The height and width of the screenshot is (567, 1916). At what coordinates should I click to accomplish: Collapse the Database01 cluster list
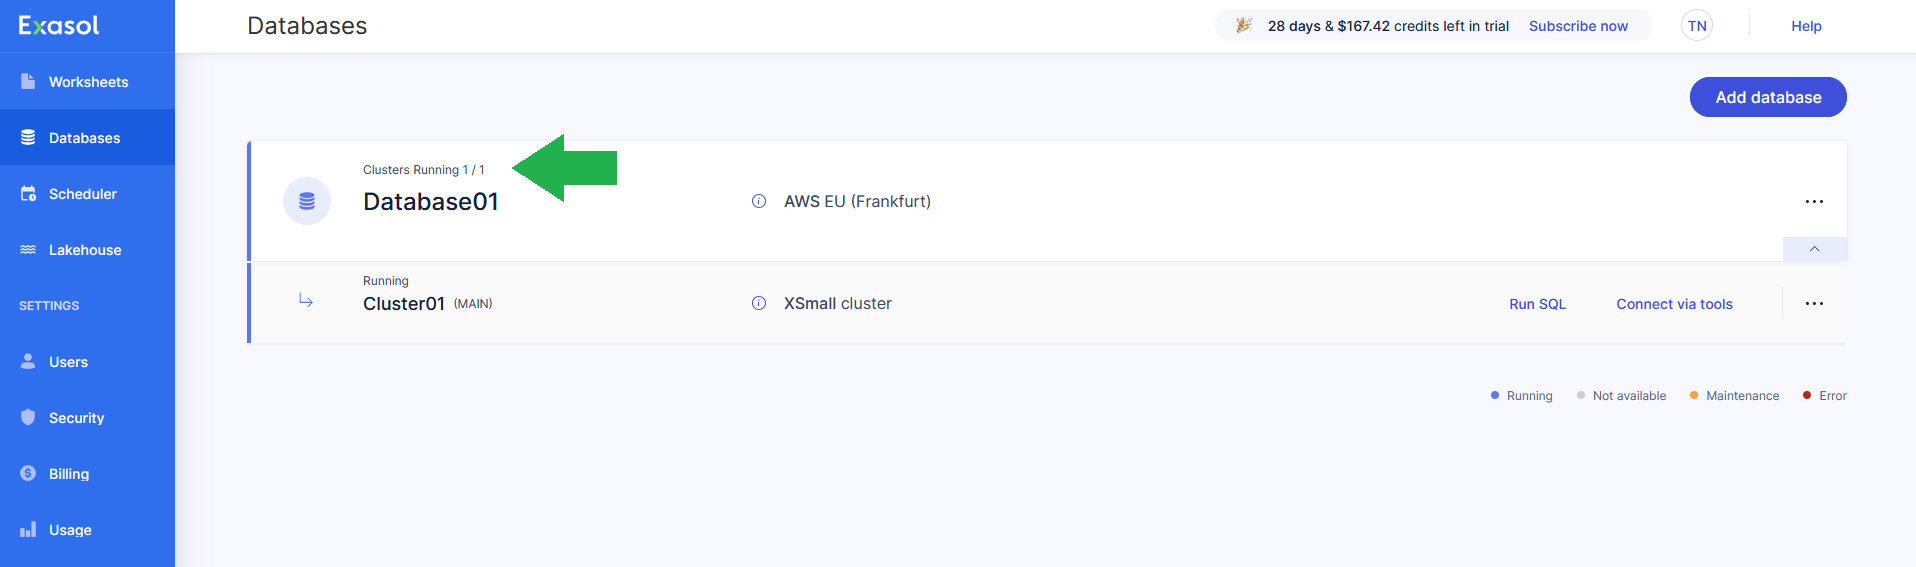pyautogui.click(x=1814, y=249)
